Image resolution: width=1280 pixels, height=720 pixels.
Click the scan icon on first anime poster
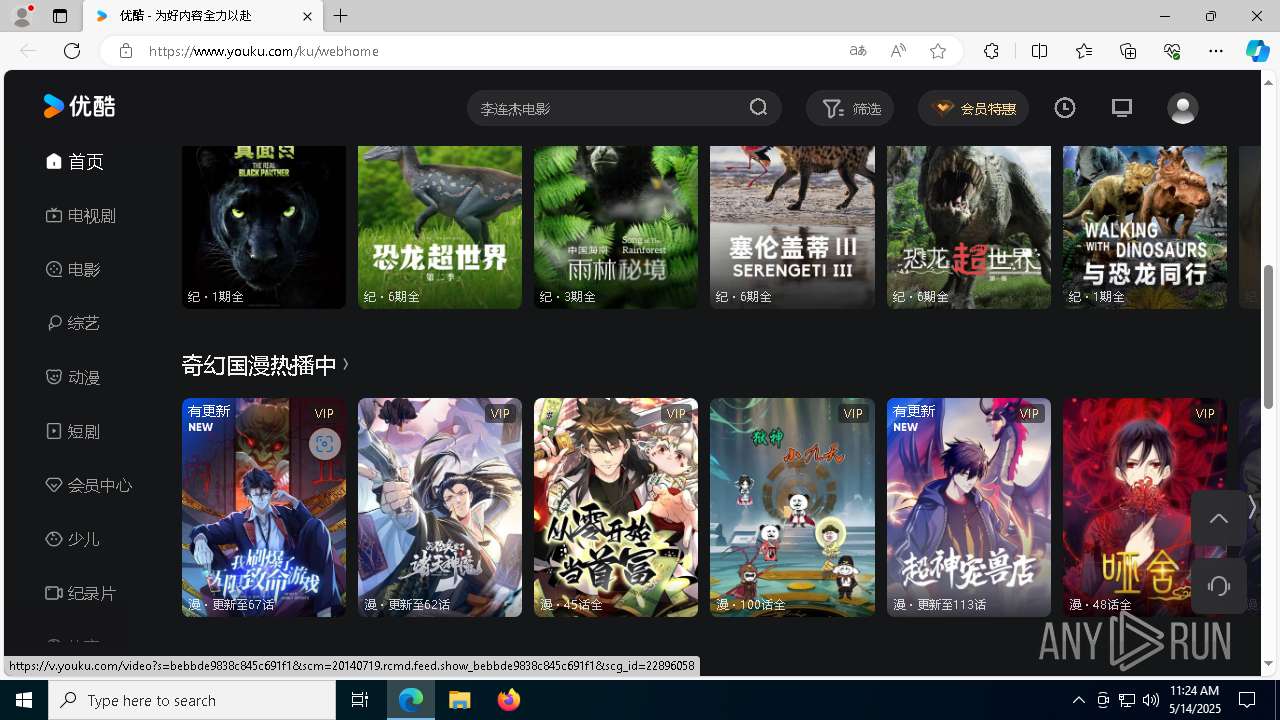click(324, 444)
